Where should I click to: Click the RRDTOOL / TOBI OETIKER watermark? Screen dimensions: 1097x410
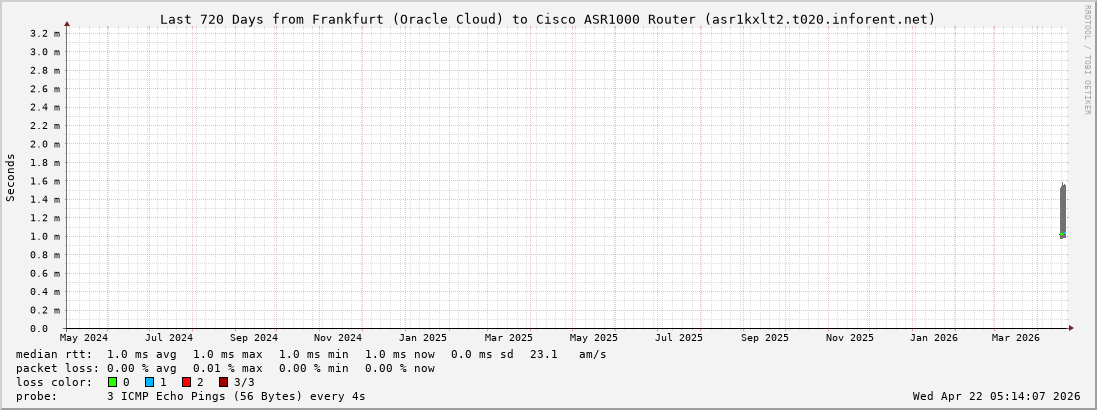pos(1087,60)
